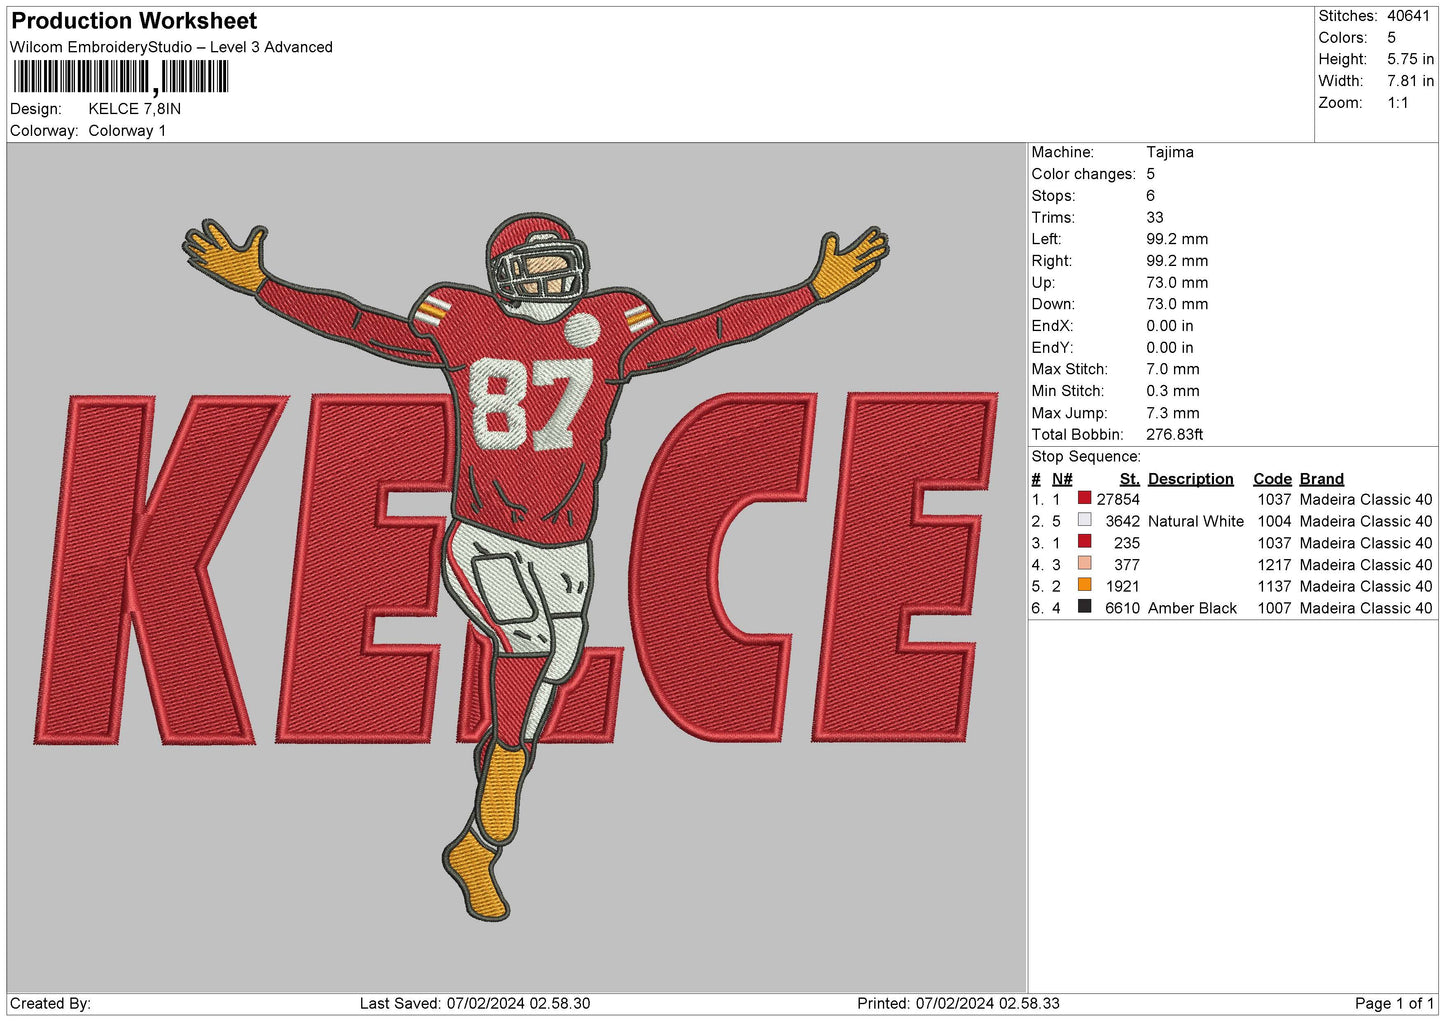This screenshot has height=1021, width=1445.
Task: Click the Right value '99.2 mm'
Action: [x=1177, y=261]
